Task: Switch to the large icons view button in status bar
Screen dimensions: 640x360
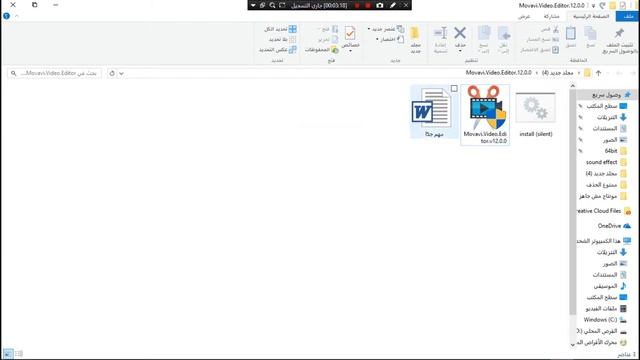Action: point(8,353)
